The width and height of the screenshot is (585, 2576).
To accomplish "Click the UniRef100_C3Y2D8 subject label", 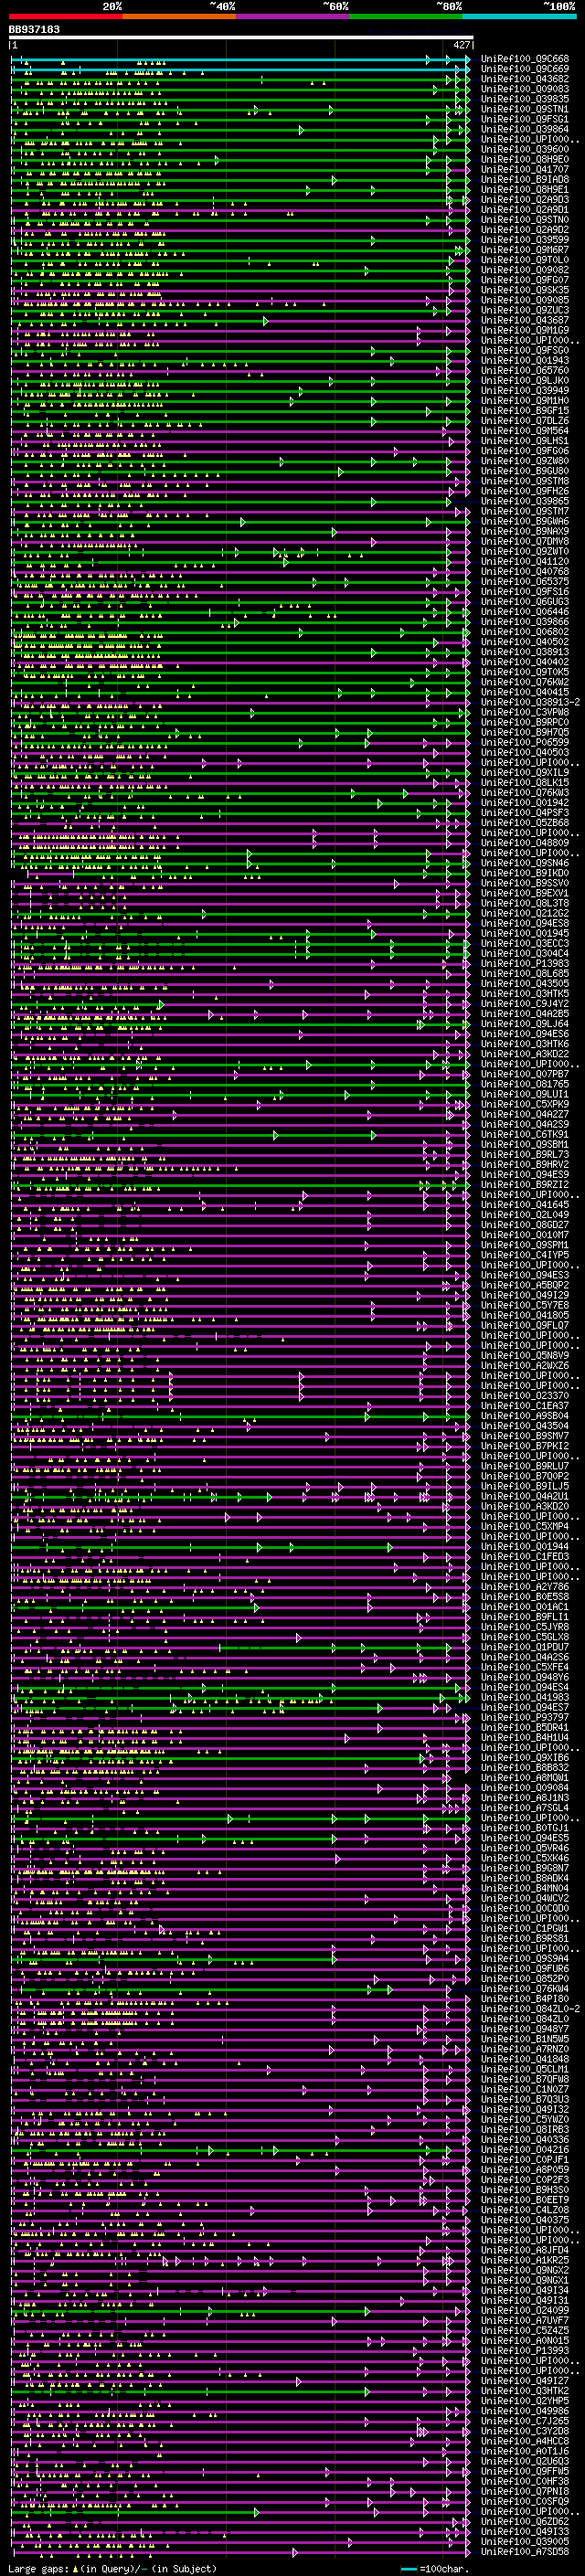I will pyautogui.click(x=525, y=2431).
